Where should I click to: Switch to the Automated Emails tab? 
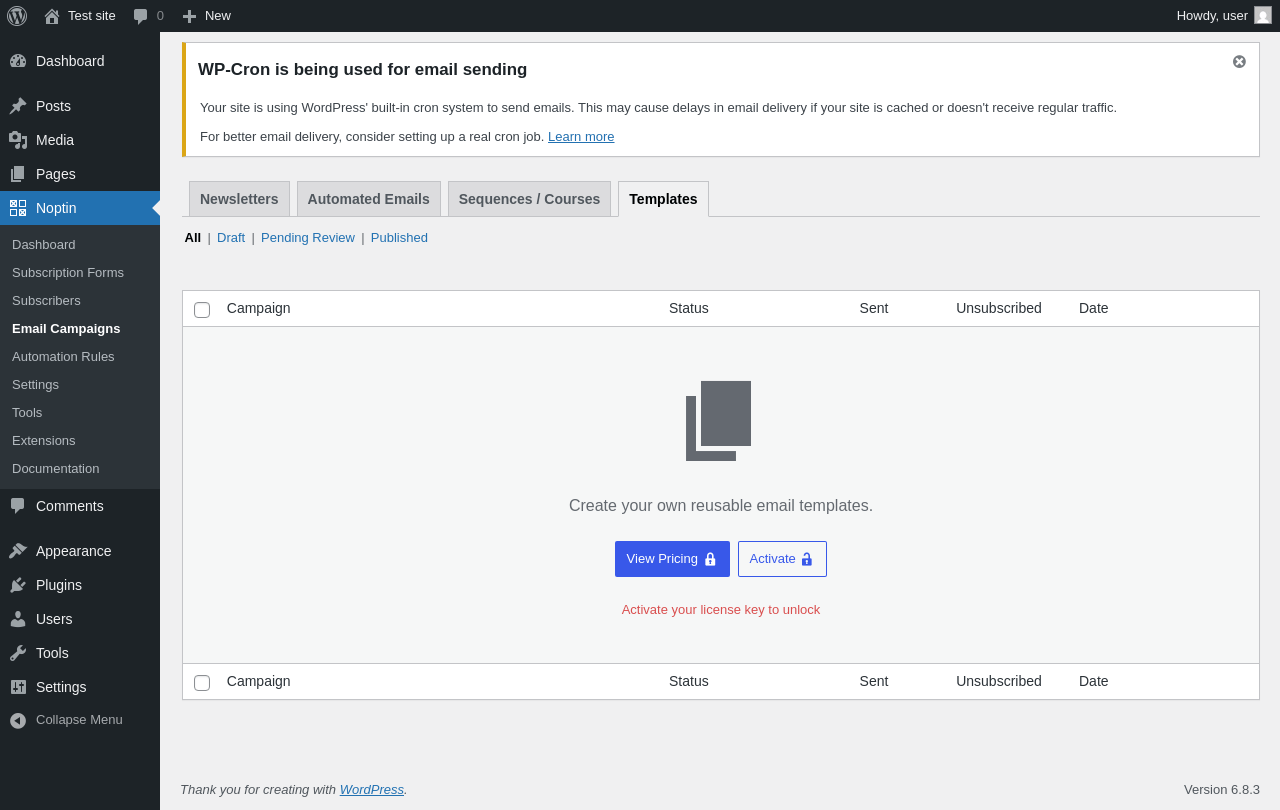[369, 199]
